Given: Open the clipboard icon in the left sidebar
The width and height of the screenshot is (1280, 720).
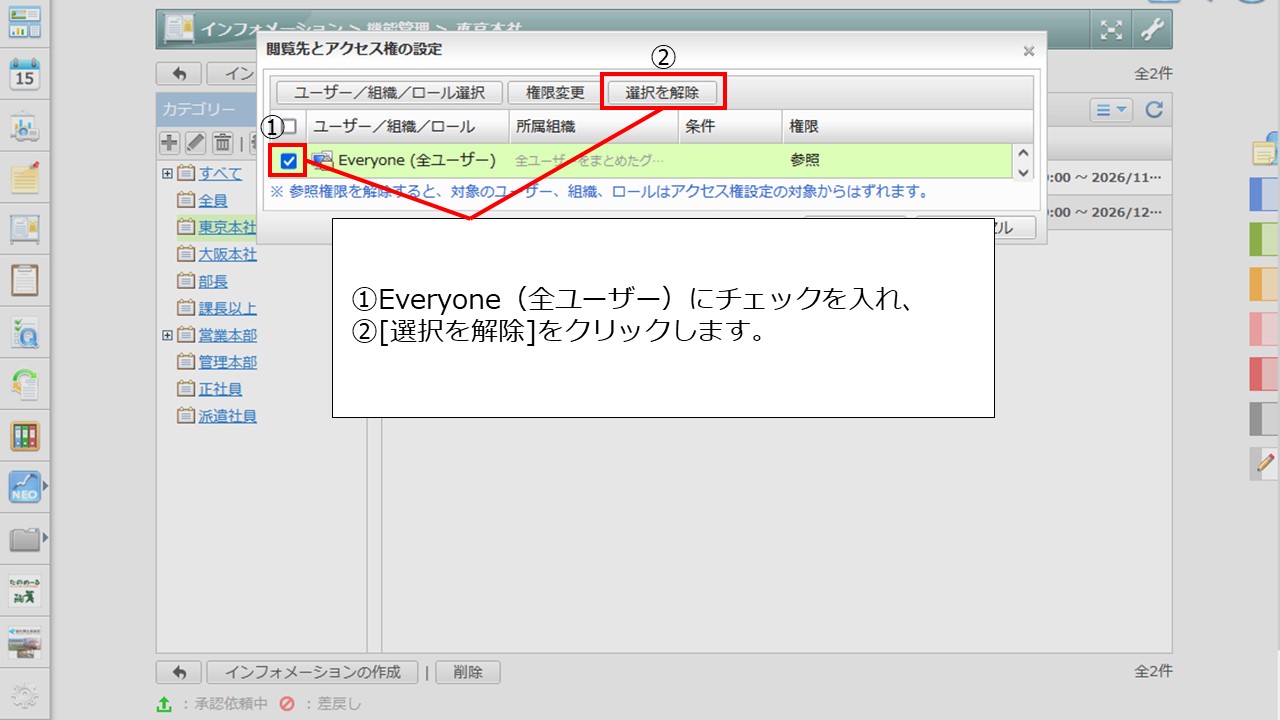Looking at the screenshot, I should 24,280.
